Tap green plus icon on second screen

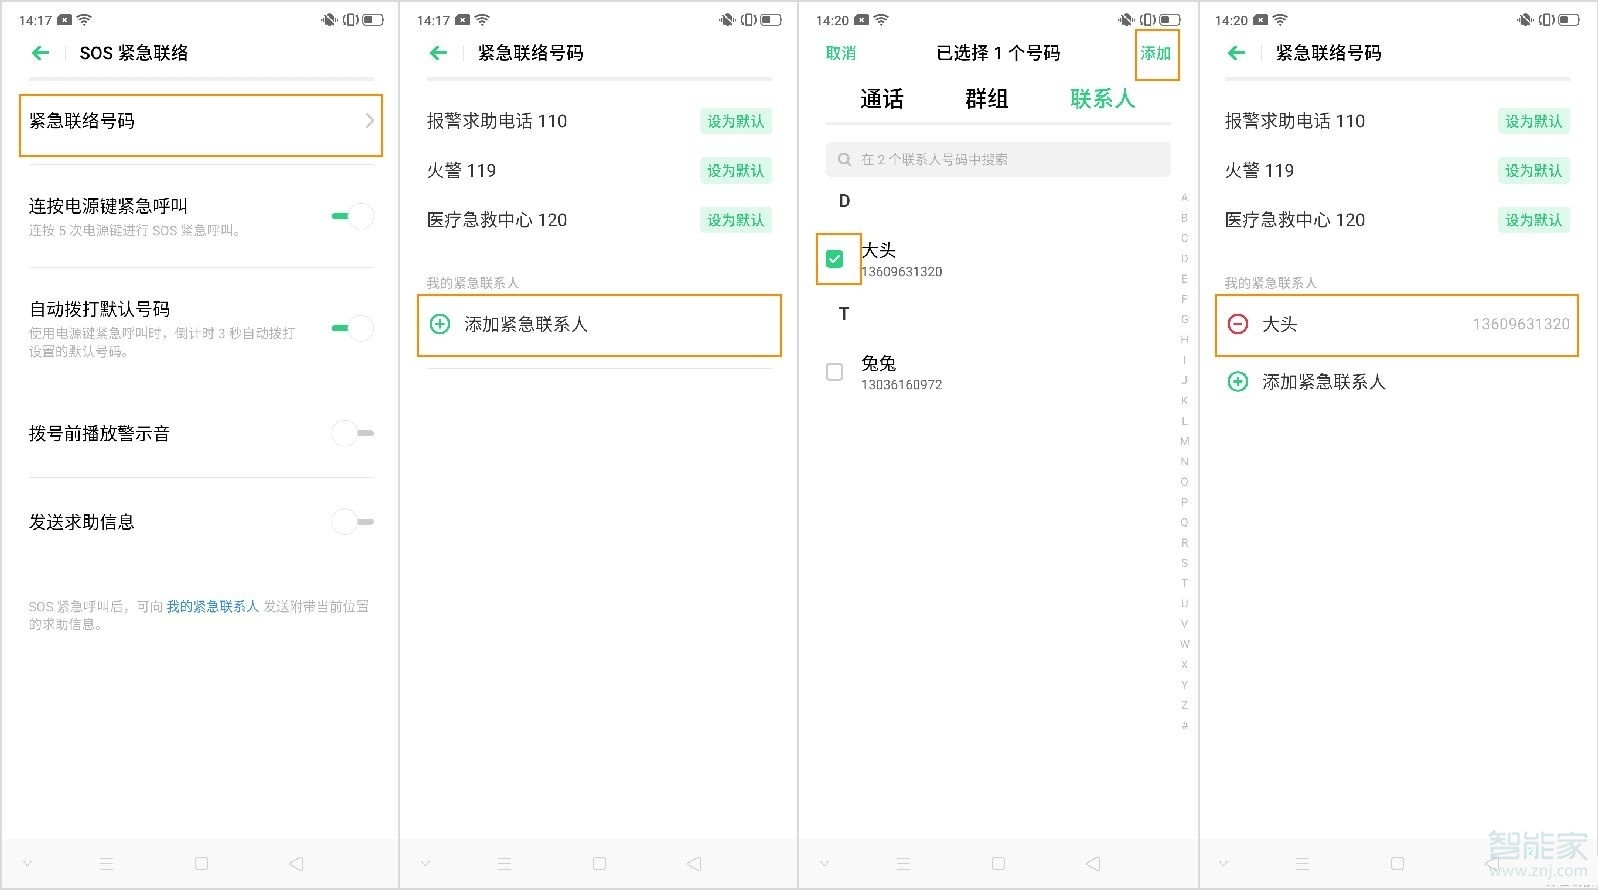(439, 324)
